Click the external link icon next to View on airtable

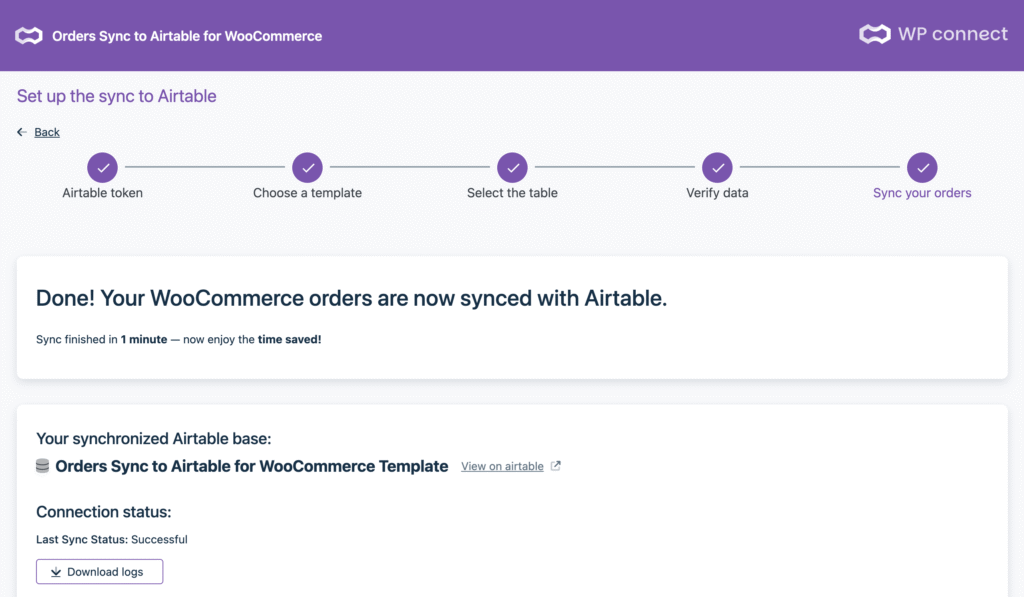tap(556, 466)
